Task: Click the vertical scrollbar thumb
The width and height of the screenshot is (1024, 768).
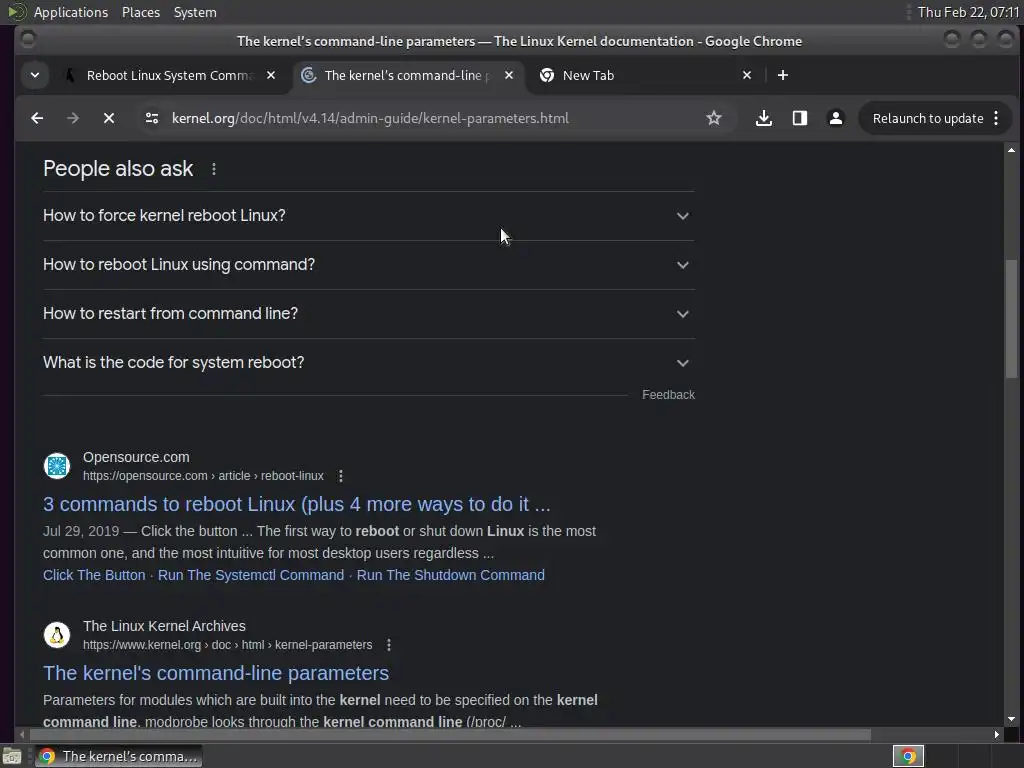Action: coord(1011,319)
